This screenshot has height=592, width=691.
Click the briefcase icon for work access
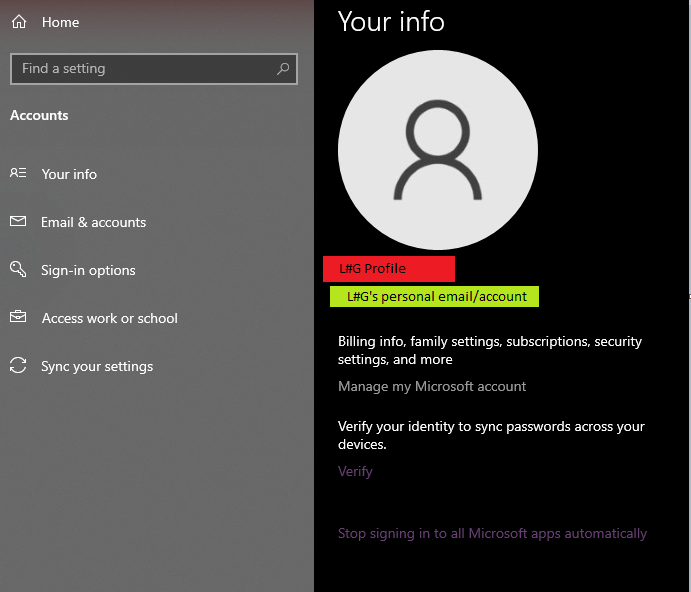18,316
